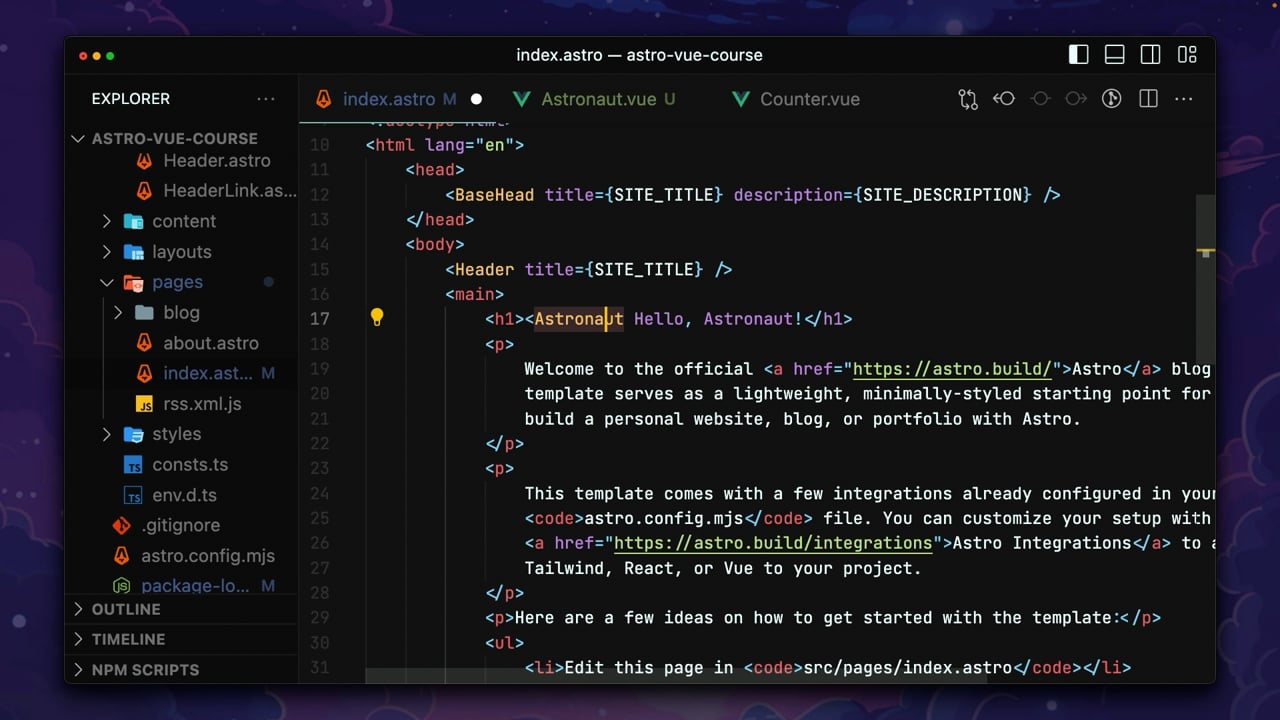Follow the https://astro.build/integrations link
1280x720 pixels.
pyautogui.click(x=773, y=543)
